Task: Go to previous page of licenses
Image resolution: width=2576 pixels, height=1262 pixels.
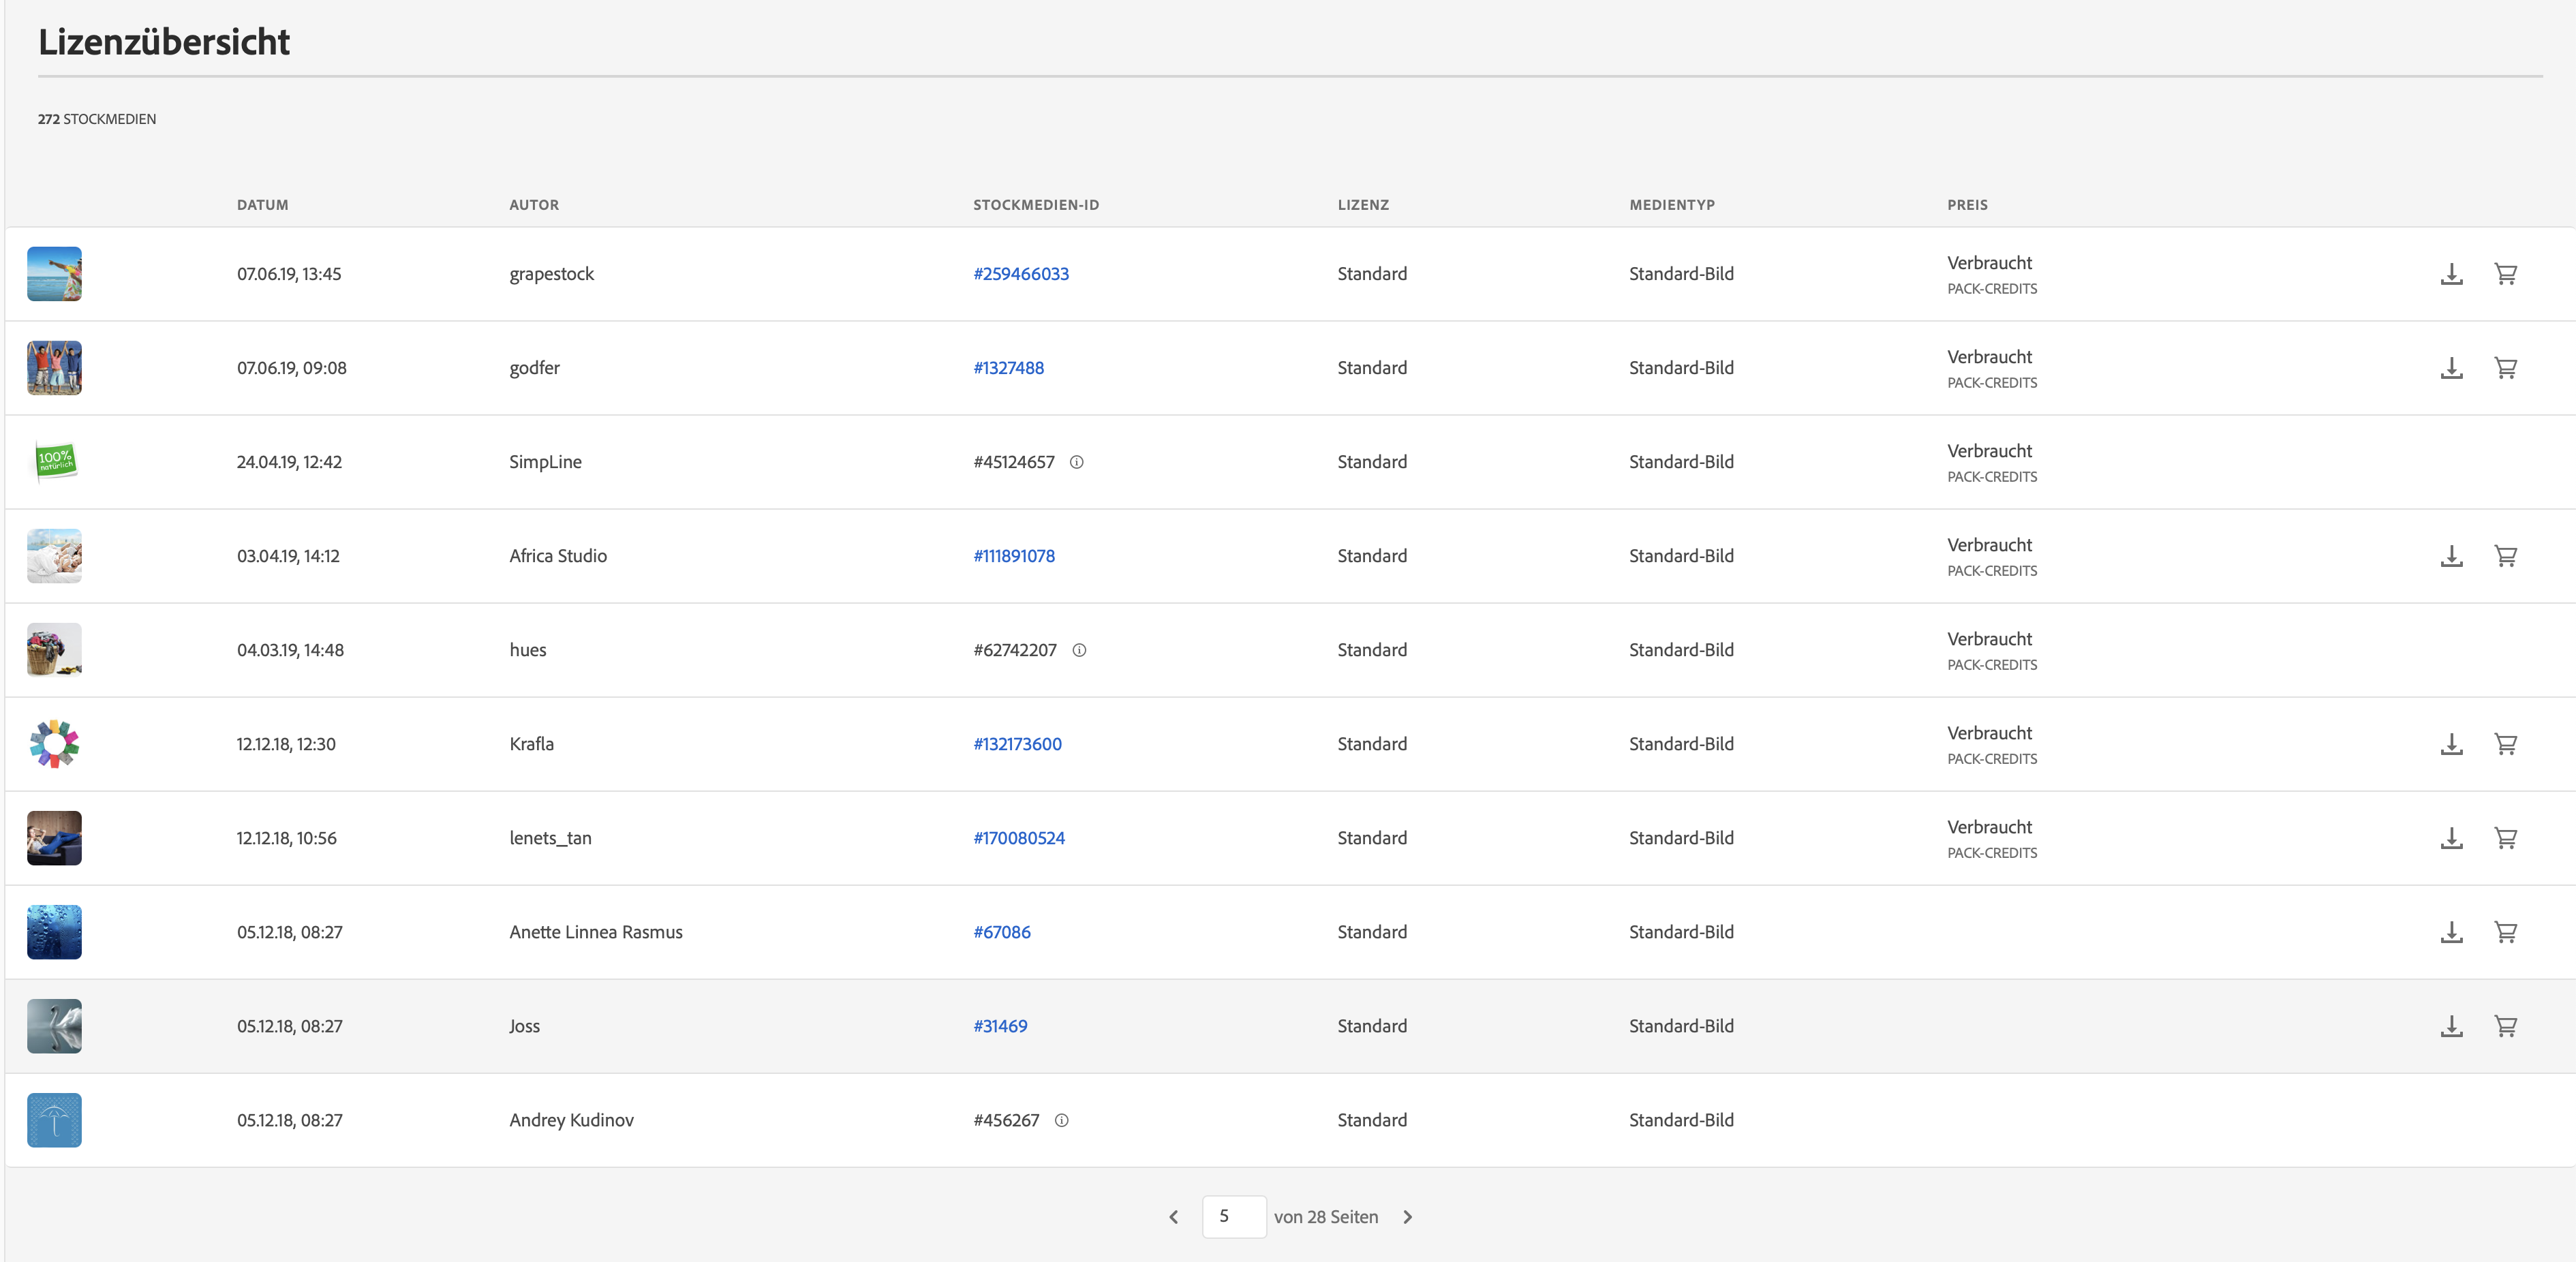Action: 1174,1217
